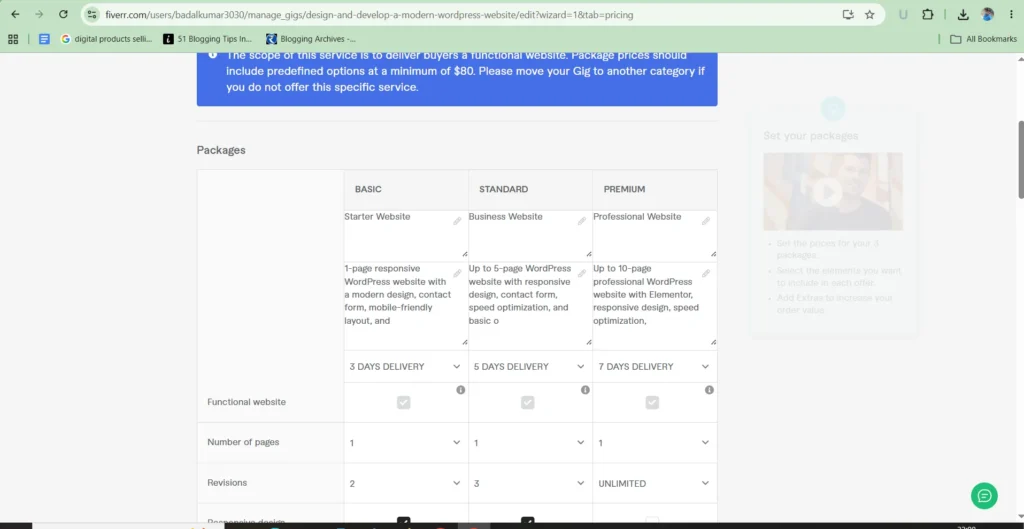Screen dimensions: 1024x529
Task: Open the All Bookmarks folder
Action: [984, 39]
